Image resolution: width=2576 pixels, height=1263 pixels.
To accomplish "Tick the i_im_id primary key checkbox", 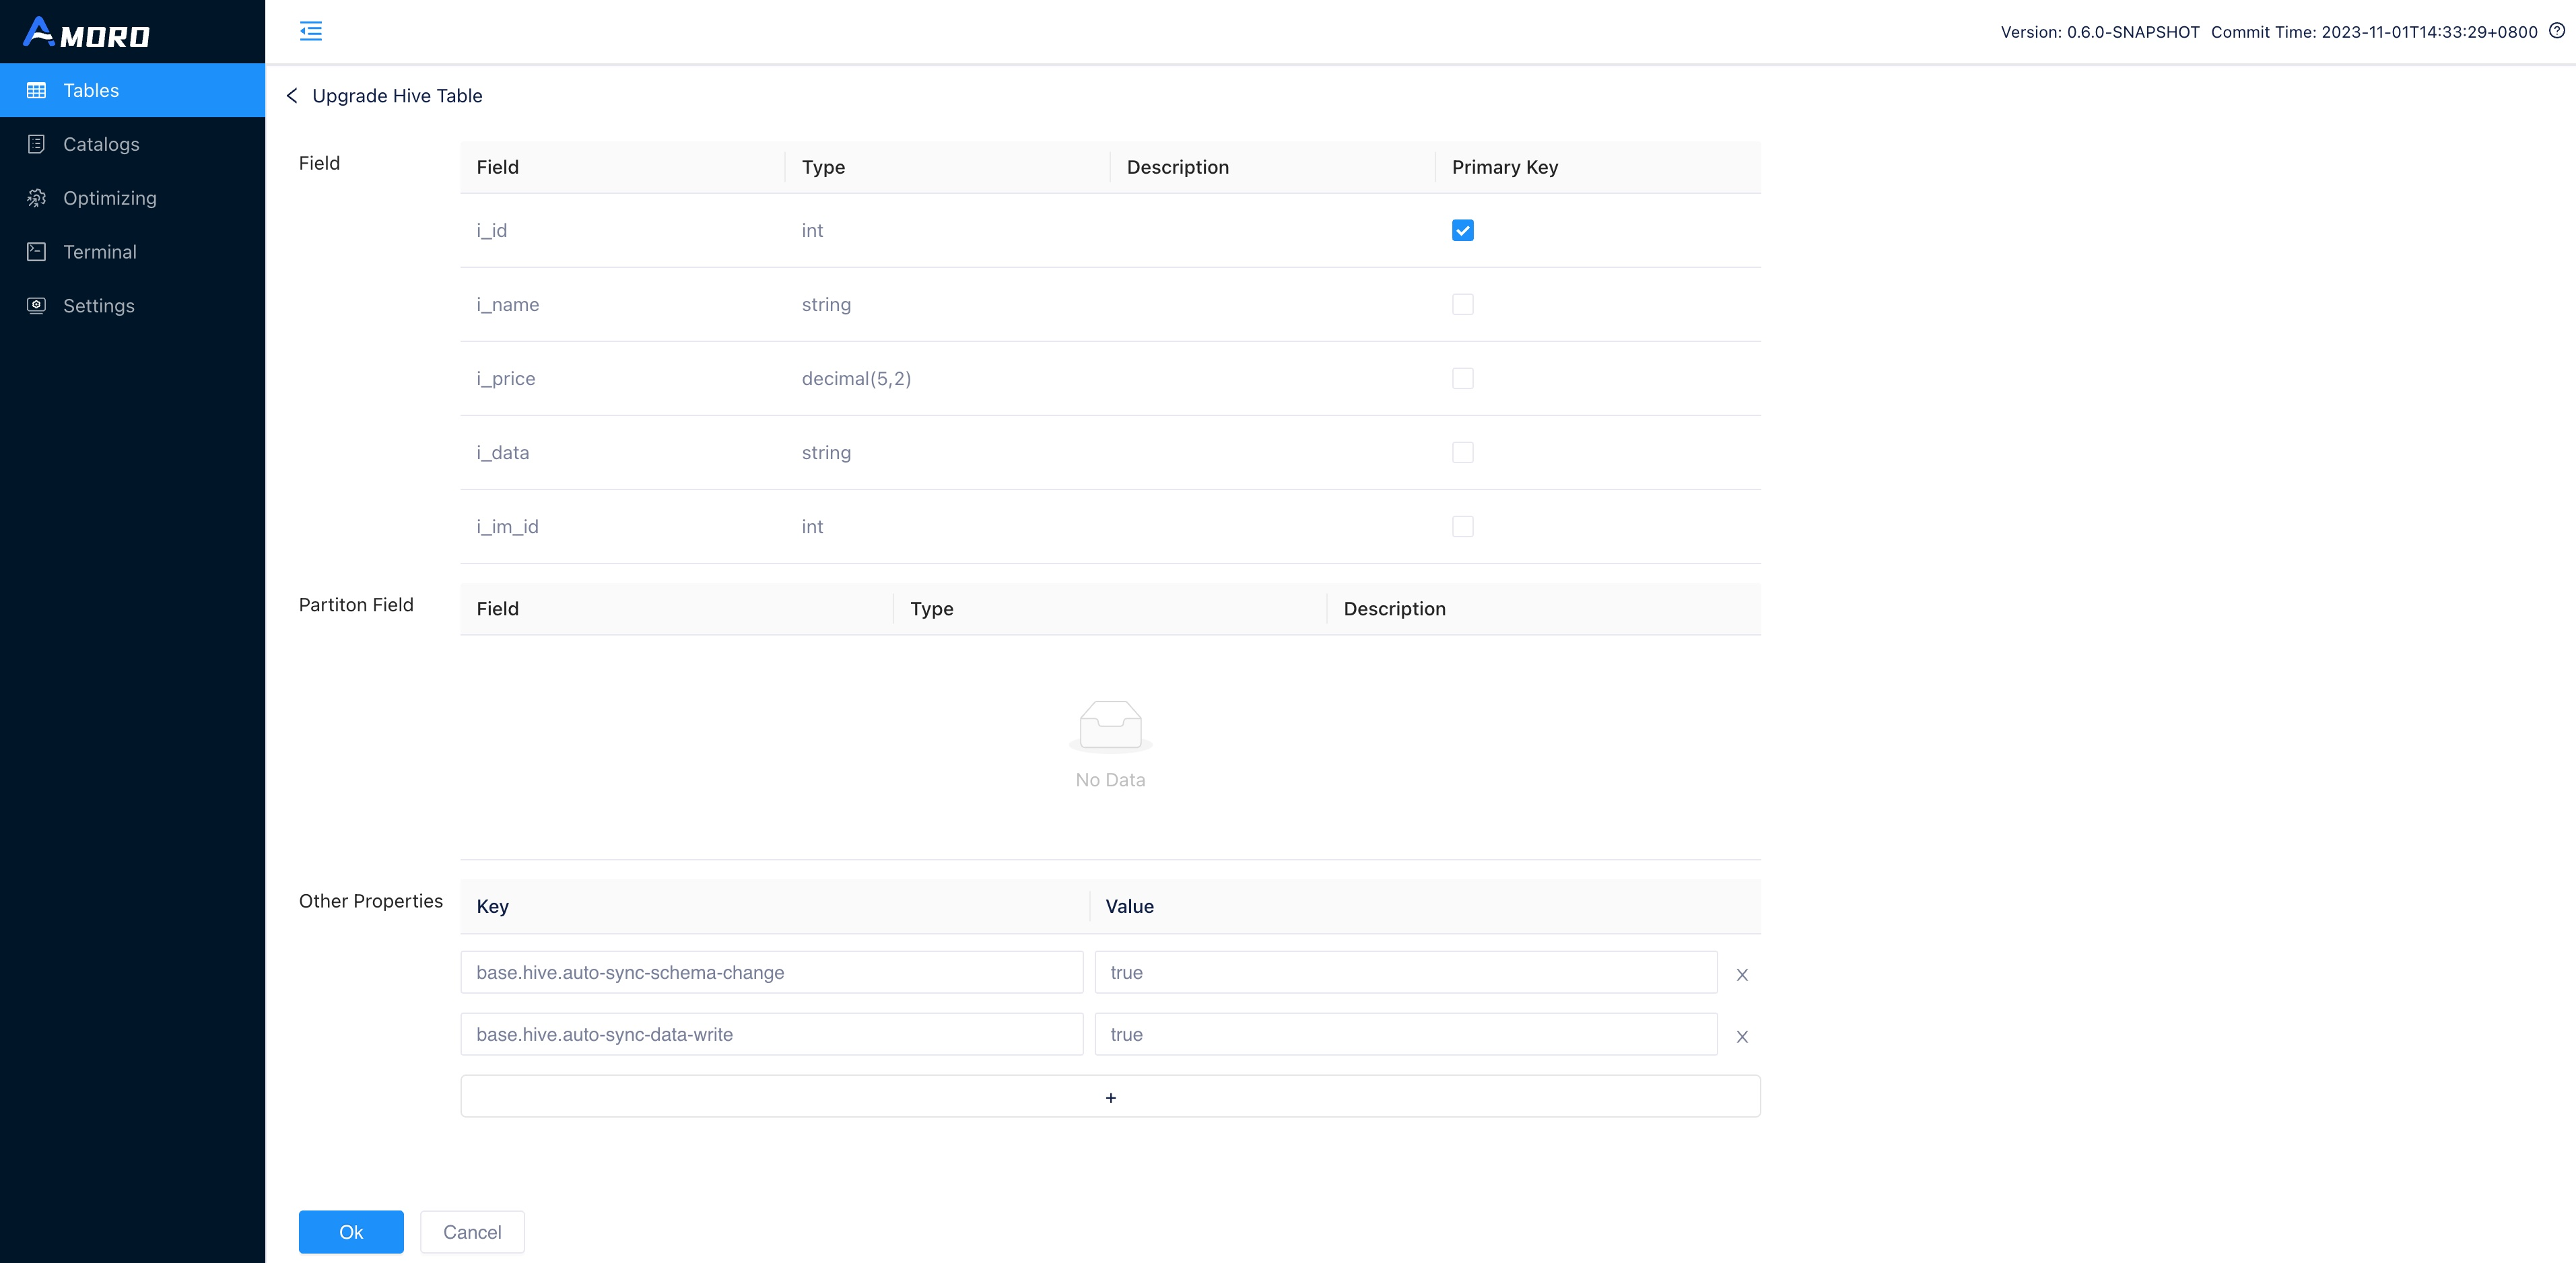I will point(1462,526).
